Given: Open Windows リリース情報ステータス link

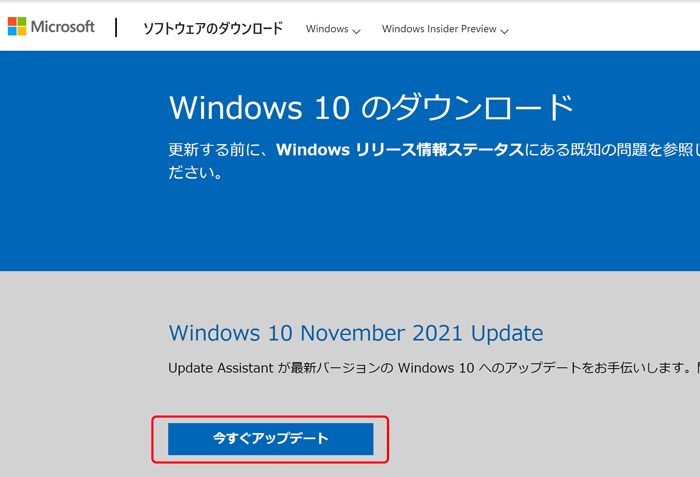Looking at the screenshot, I should (400, 150).
